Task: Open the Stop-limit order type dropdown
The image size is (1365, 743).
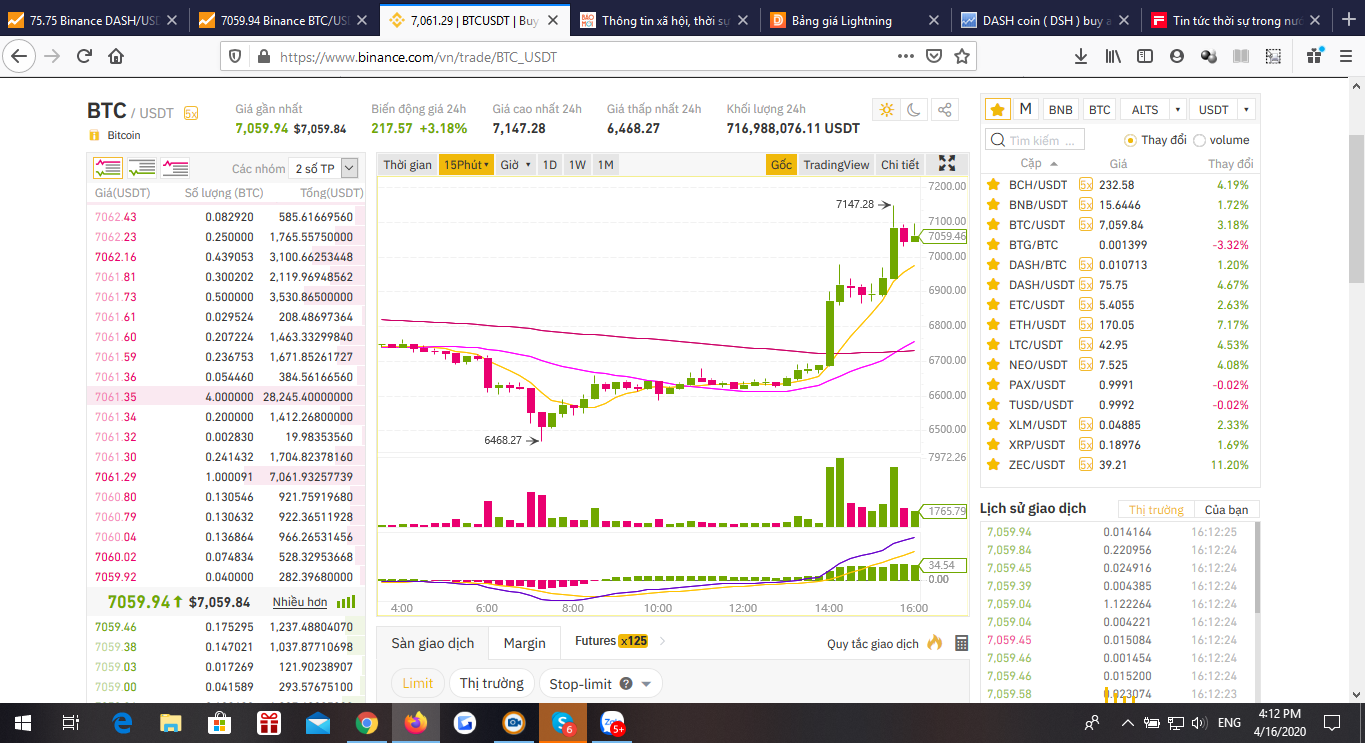Action: (x=645, y=684)
